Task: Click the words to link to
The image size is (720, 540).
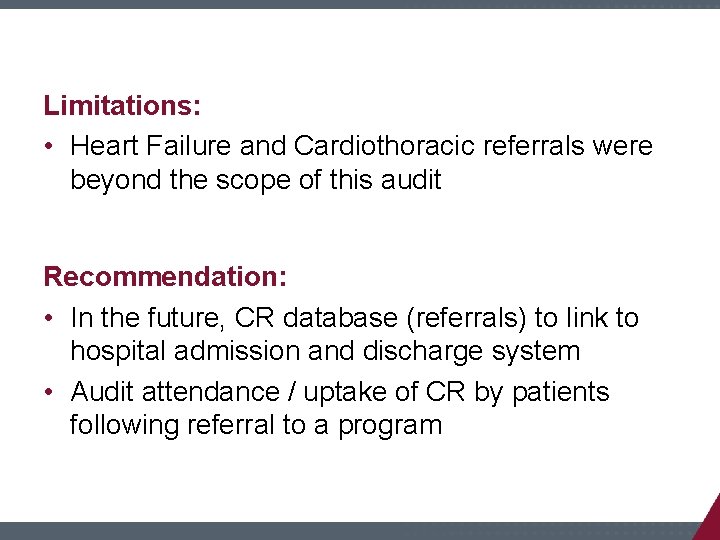Action: (587, 318)
